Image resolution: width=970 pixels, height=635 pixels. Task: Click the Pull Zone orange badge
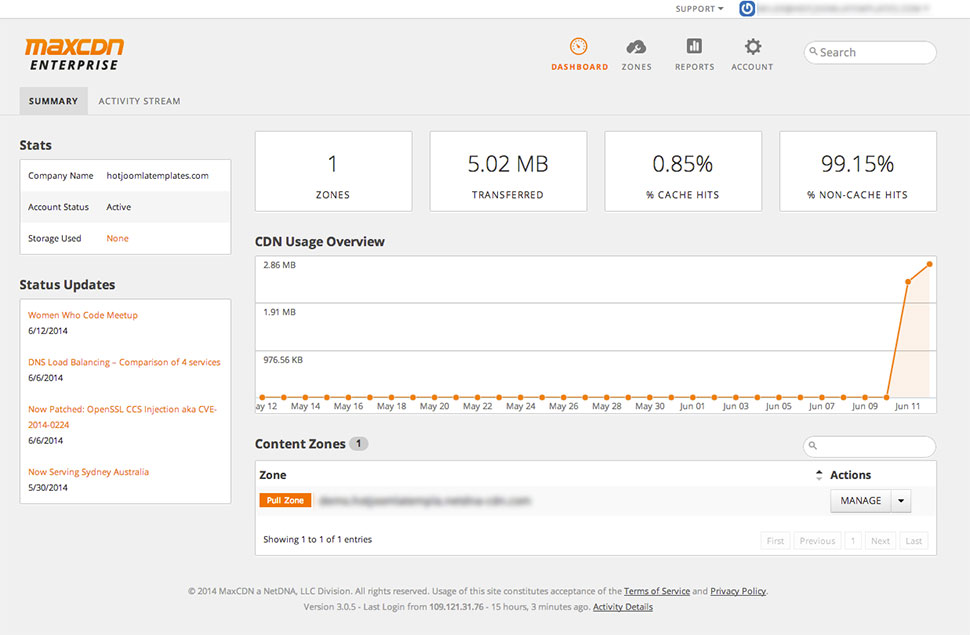tap(285, 500)
